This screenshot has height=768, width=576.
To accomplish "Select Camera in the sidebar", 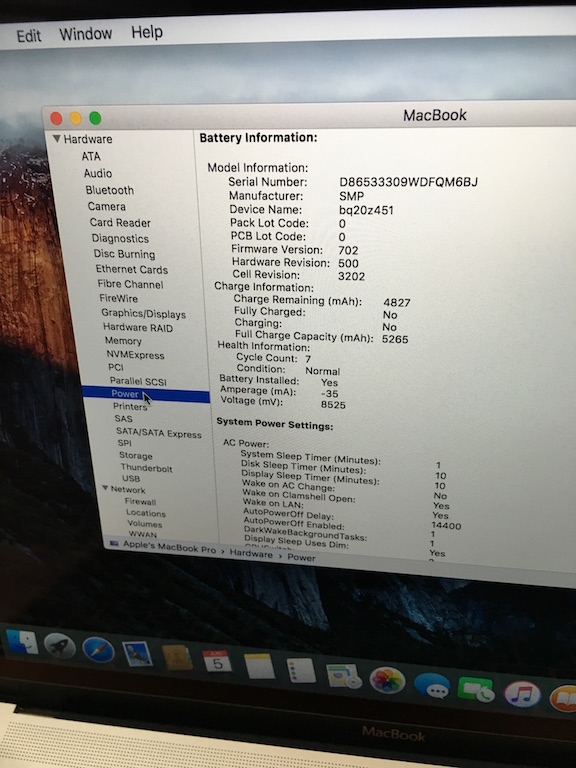I will (107, 207).
